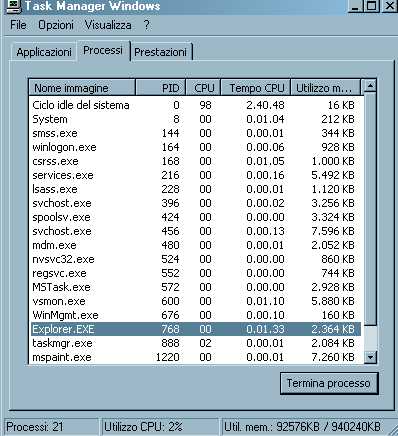Click the process list scrollbar thumb
Screen dimensions: 398x436
pos(370,208)
